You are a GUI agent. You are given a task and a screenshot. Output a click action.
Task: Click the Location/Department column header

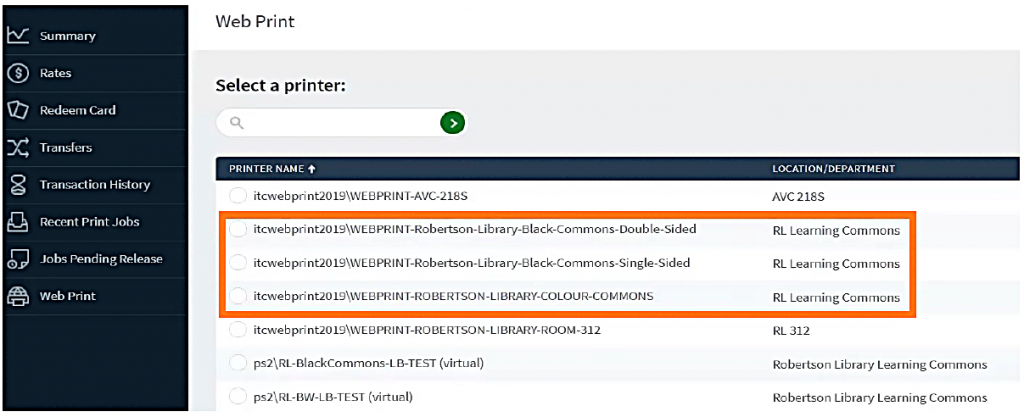(833, 168)
